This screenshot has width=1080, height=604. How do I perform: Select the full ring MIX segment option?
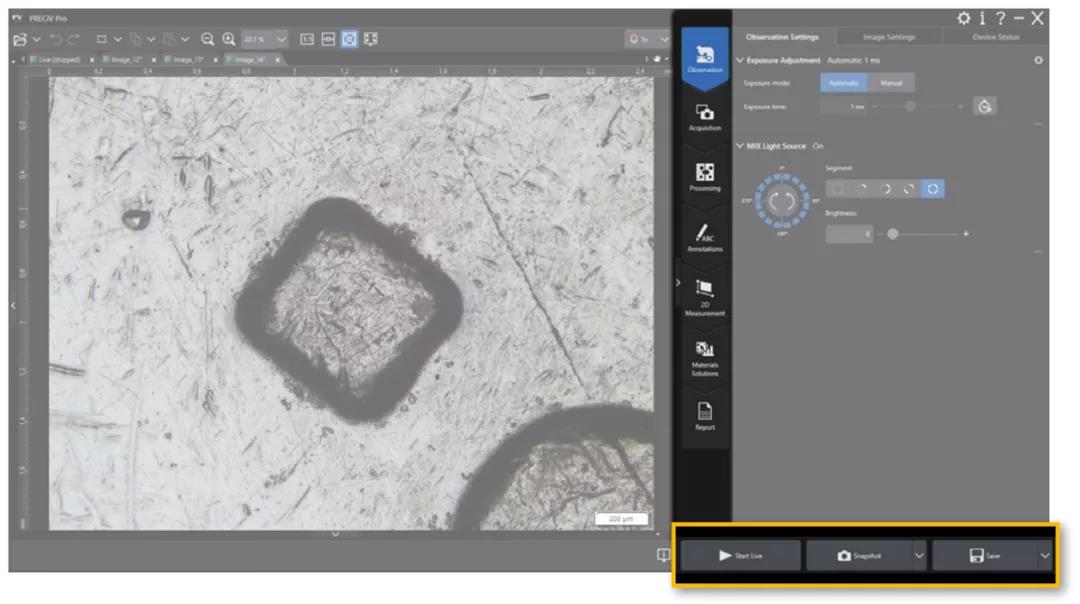point(933,189)
